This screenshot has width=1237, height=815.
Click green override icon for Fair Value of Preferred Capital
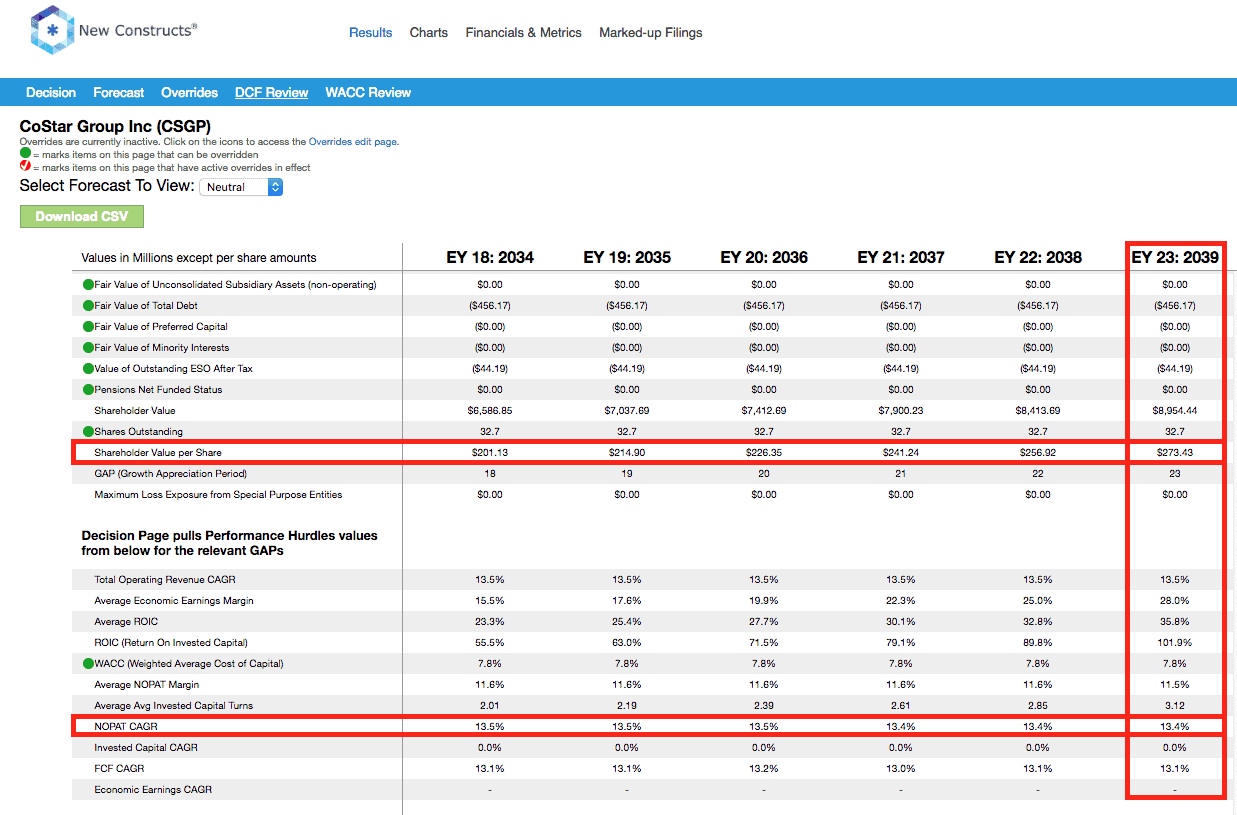point(88,327)
